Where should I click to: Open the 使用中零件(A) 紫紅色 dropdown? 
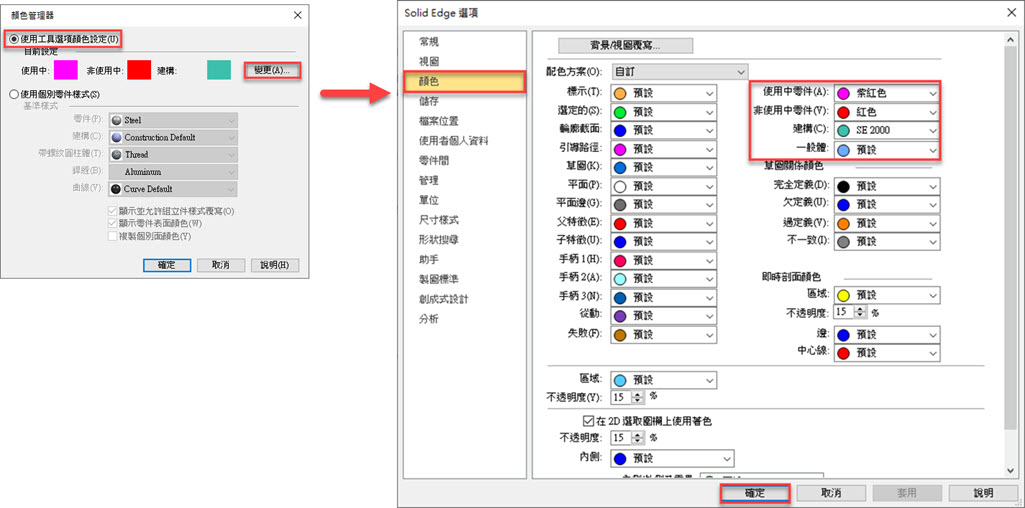(887, 93)
